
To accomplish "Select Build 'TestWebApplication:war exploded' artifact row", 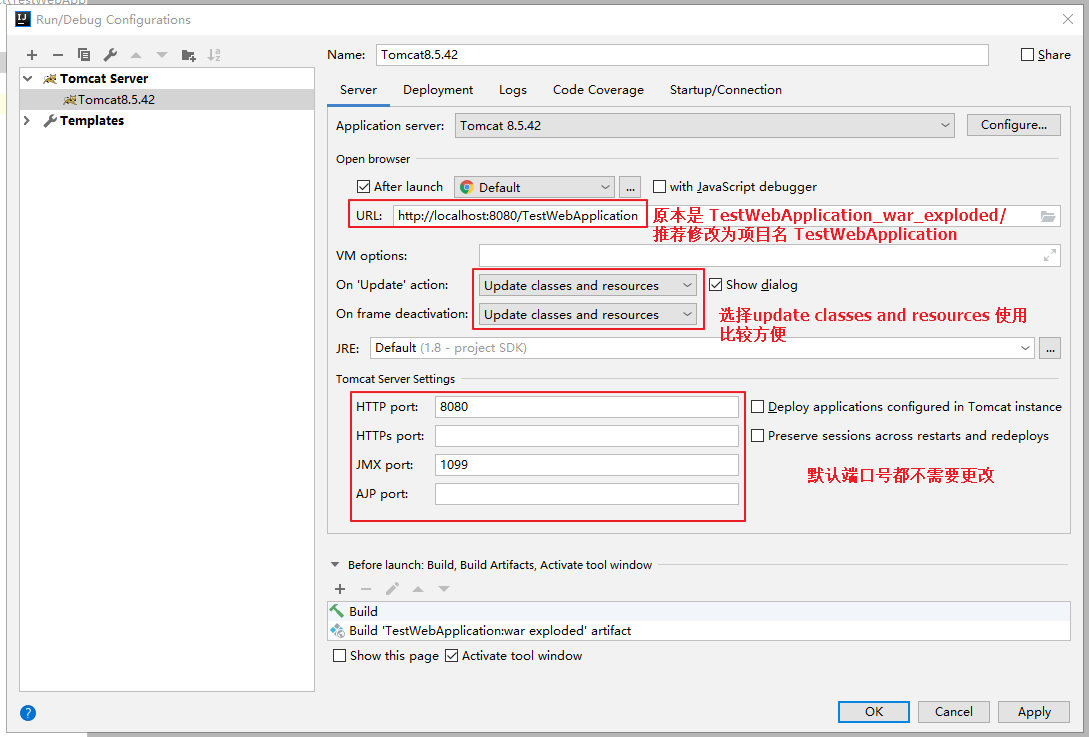I will point(699,631).
